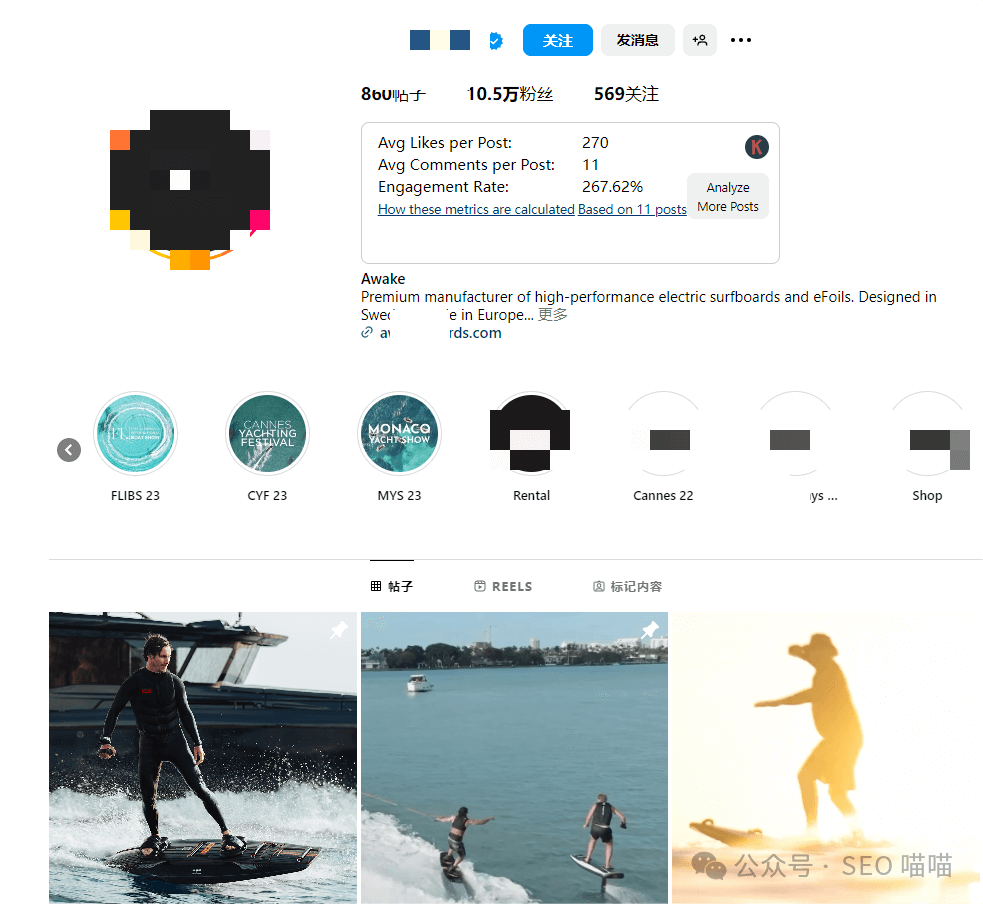Open the Shop story highlight
The width and height of the screenshot is (983, 904).
coord(927,433)
